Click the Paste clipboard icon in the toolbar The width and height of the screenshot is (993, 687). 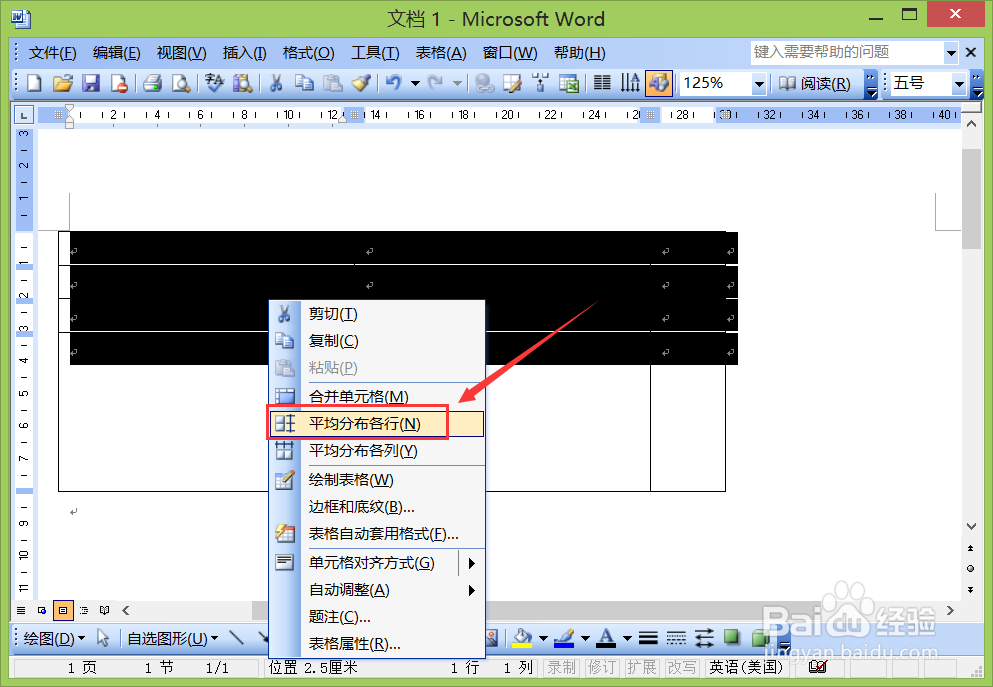(x=332, y=83)
